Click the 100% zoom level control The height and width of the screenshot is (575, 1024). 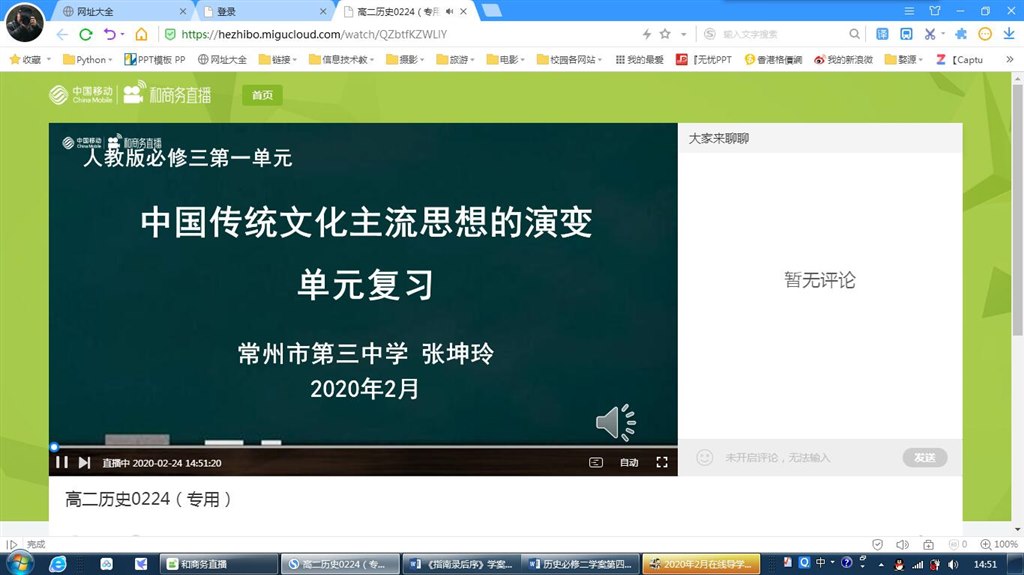pos(999,544)
